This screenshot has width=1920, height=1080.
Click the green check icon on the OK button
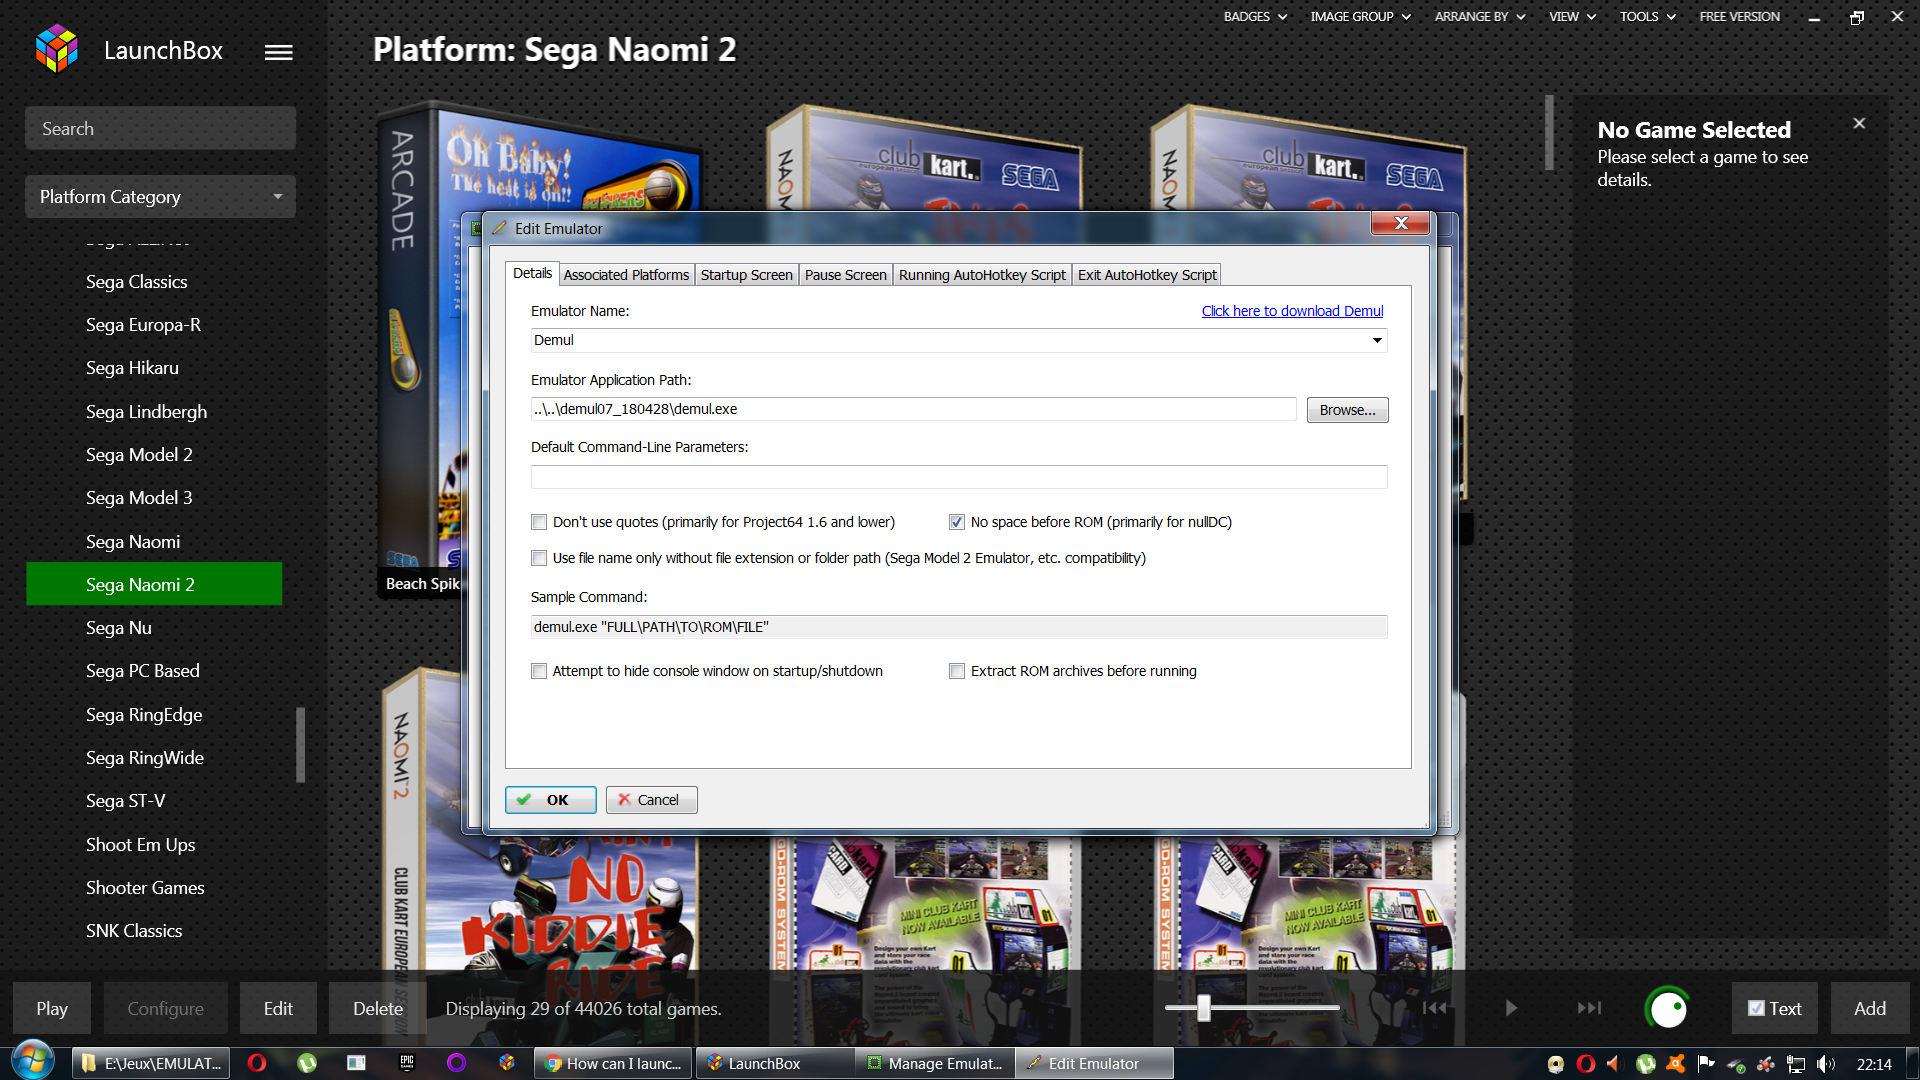pyautogui.click(x=524, y=800)
